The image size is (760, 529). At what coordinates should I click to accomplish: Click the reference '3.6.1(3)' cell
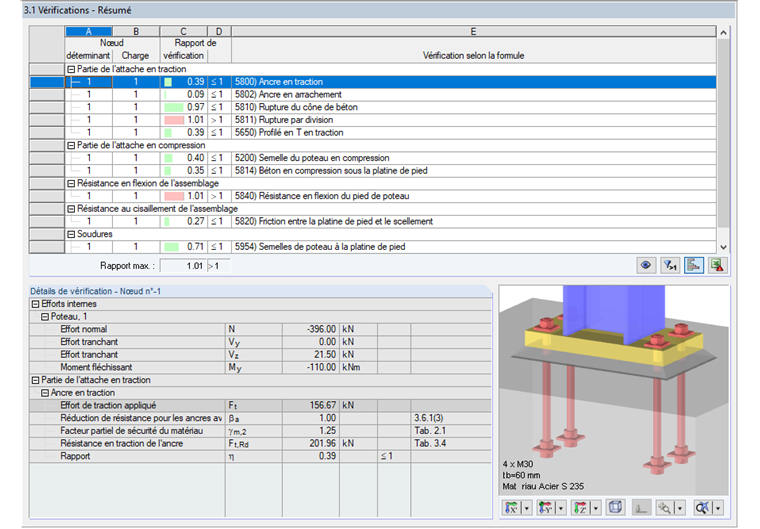coord(451,418)
